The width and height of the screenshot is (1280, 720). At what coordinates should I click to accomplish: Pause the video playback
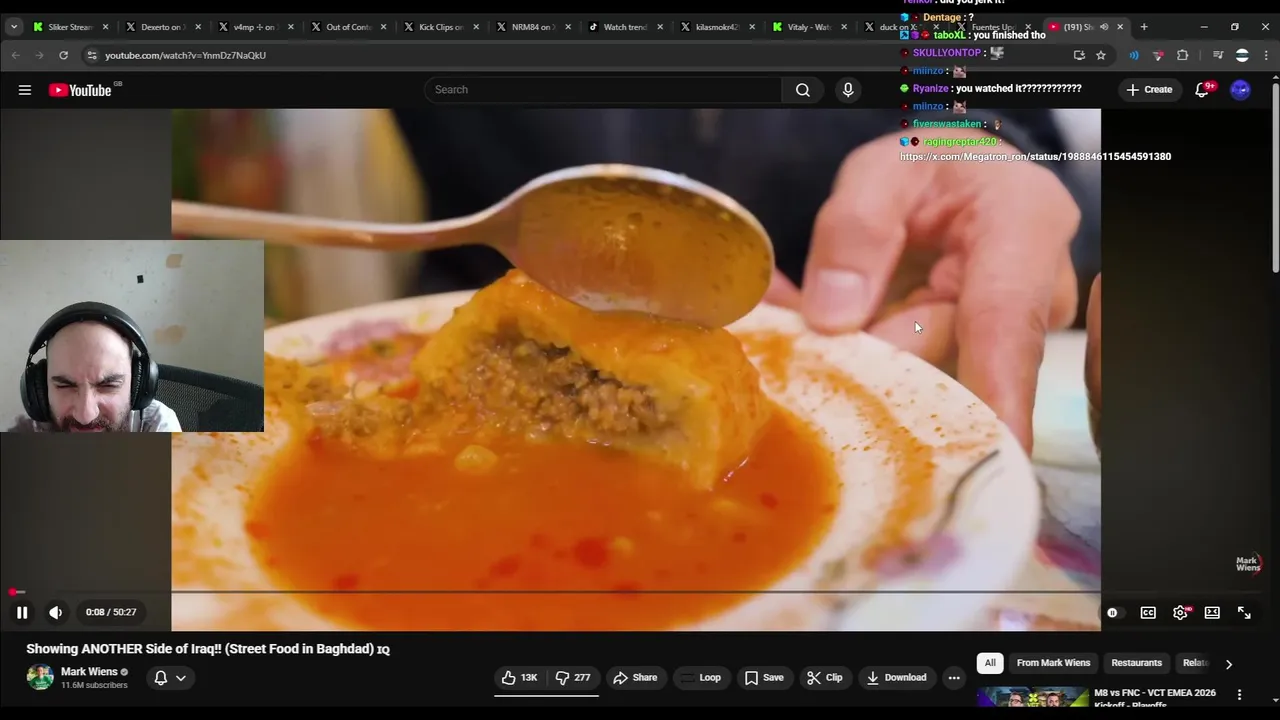point(22,612)
